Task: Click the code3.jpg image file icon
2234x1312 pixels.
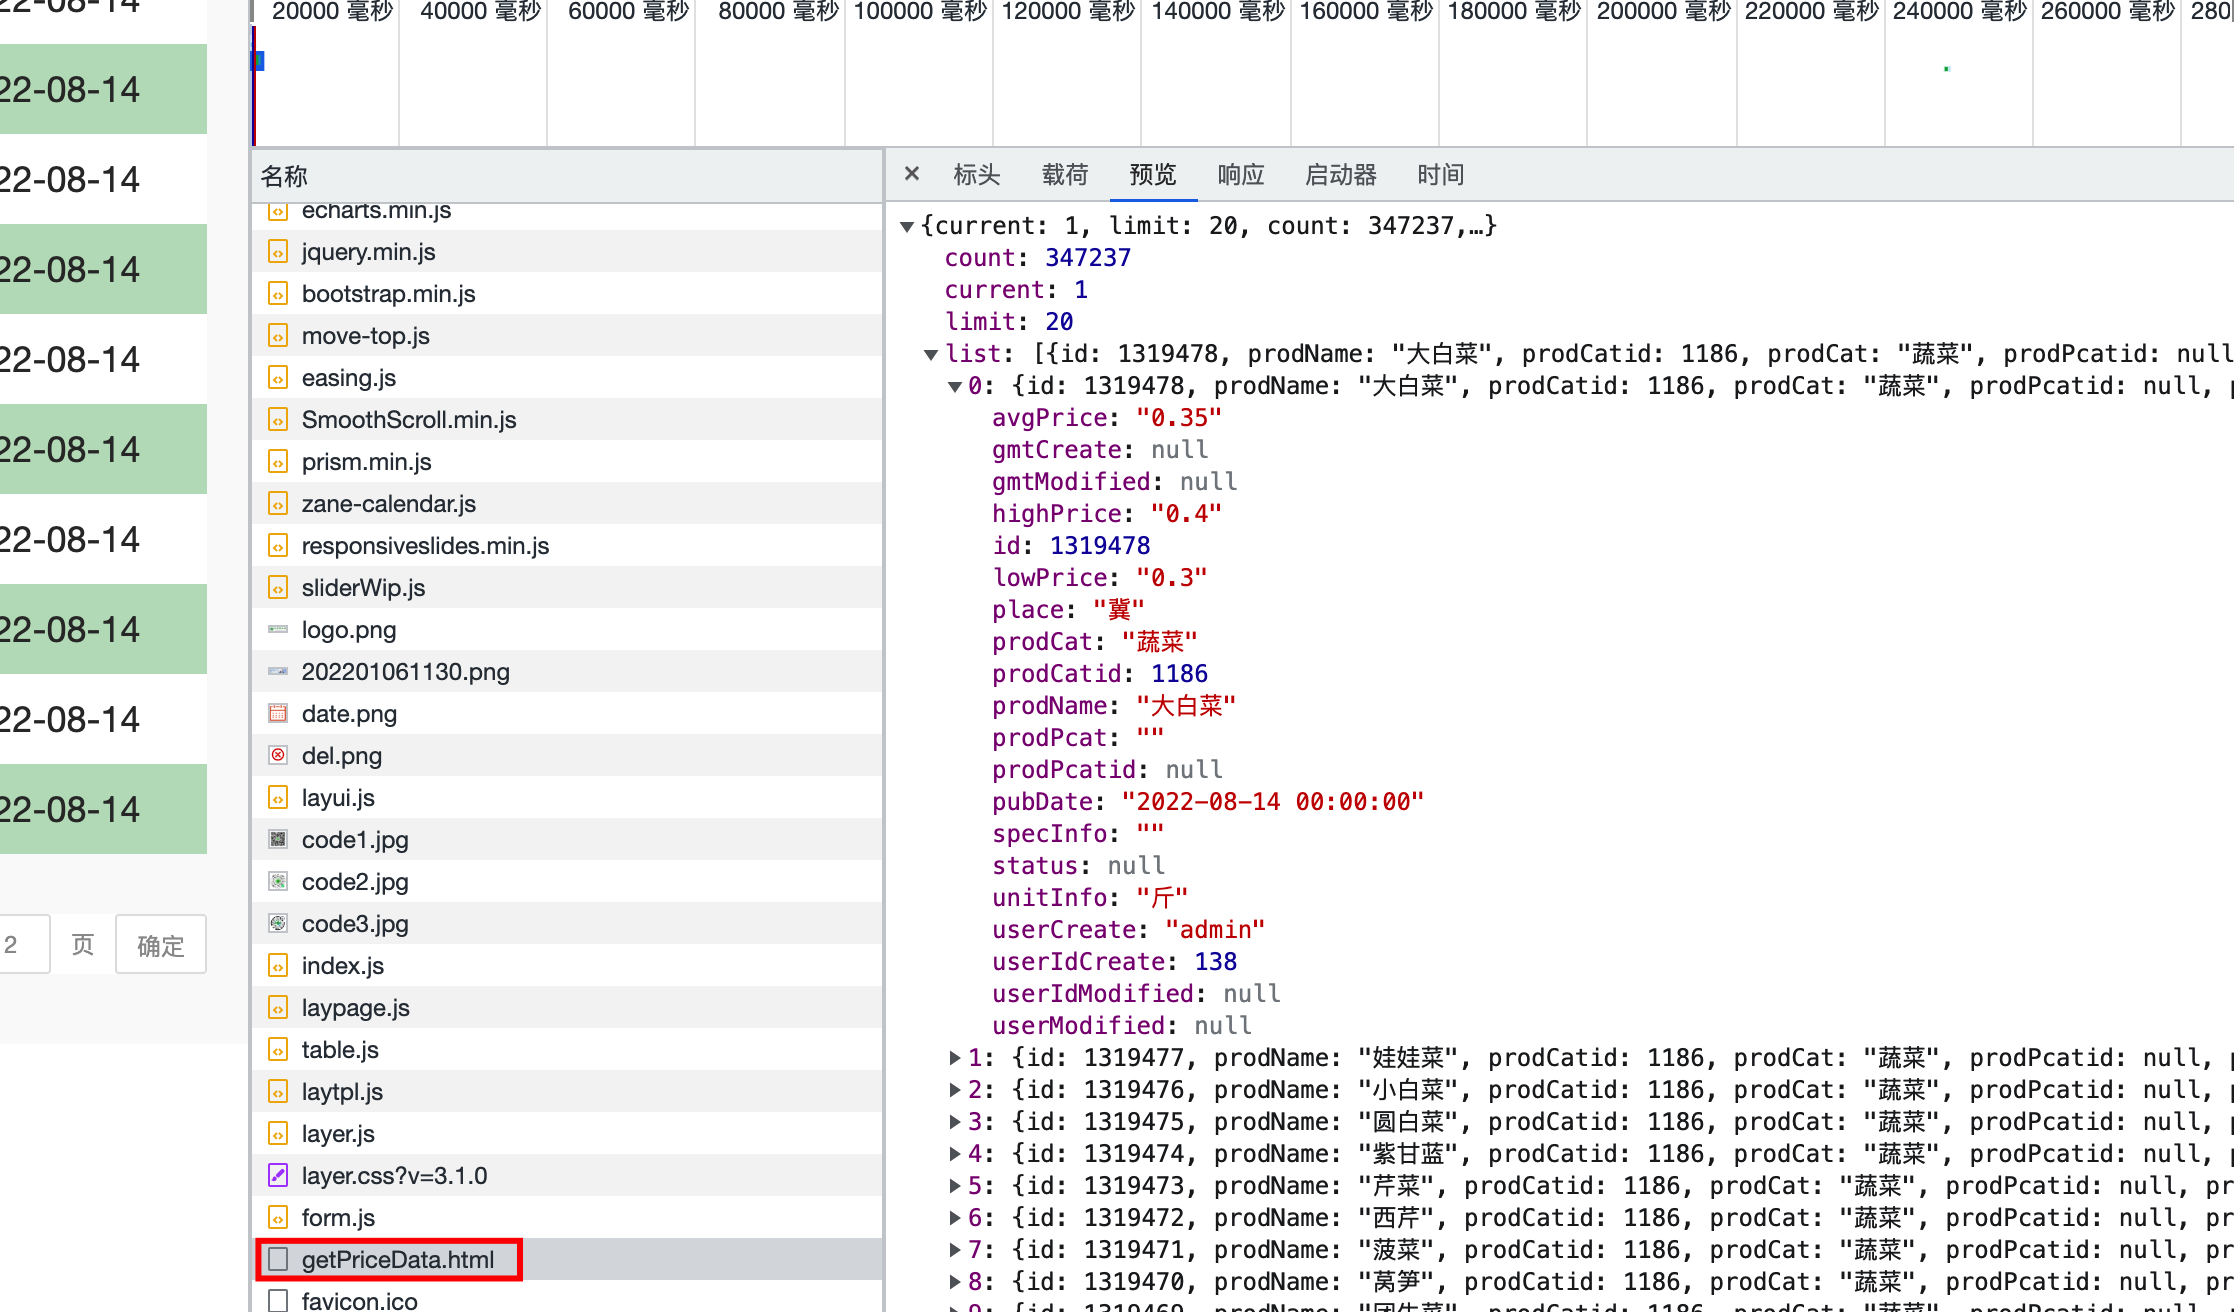Action: 278,924
